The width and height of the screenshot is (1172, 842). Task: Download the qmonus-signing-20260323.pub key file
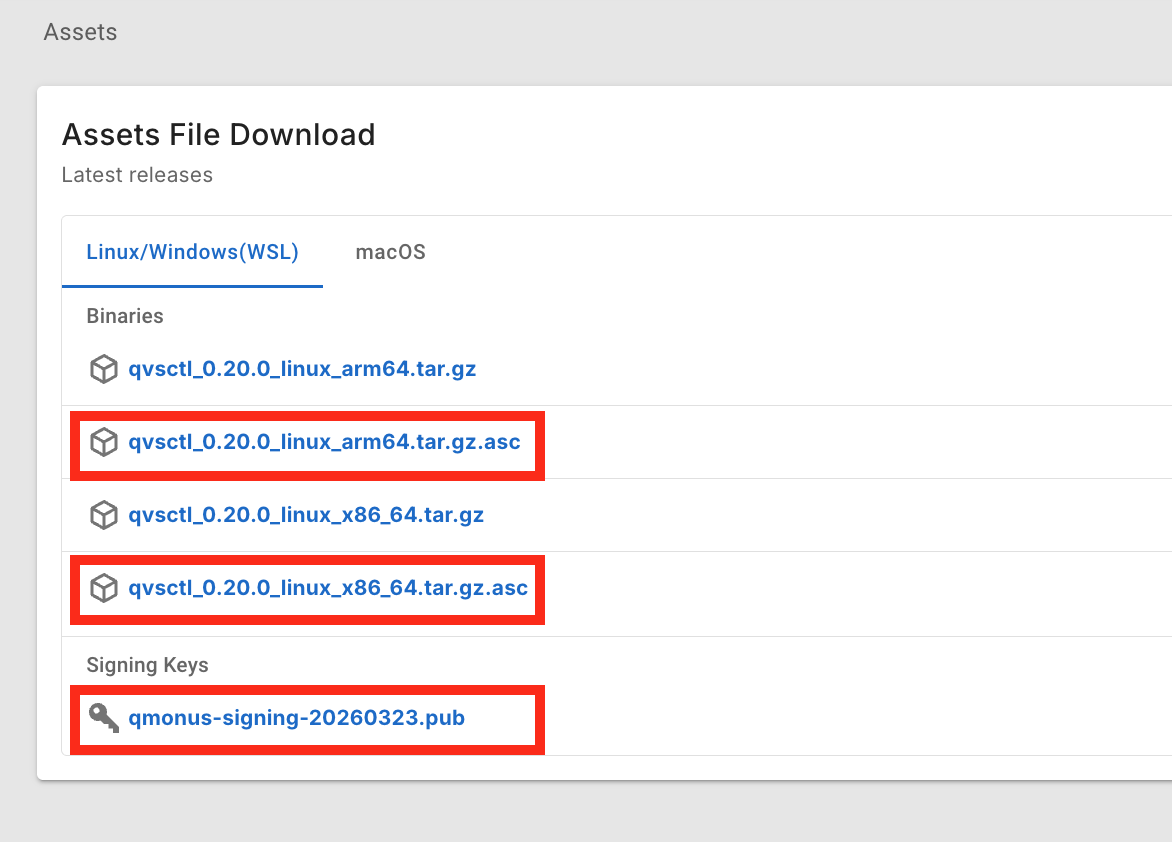296,718
